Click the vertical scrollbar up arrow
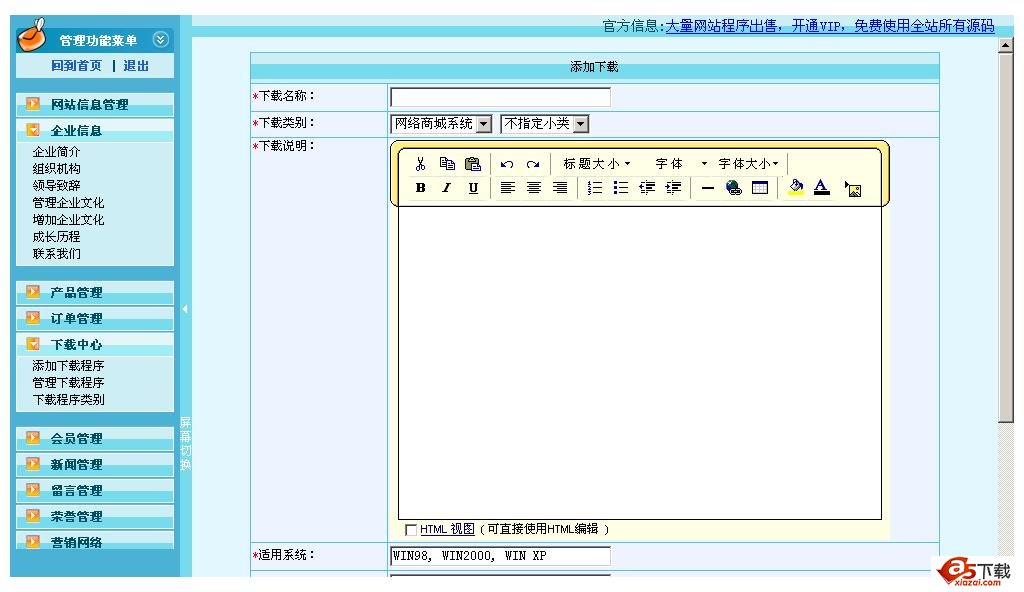 click(x=1006, y=45)
